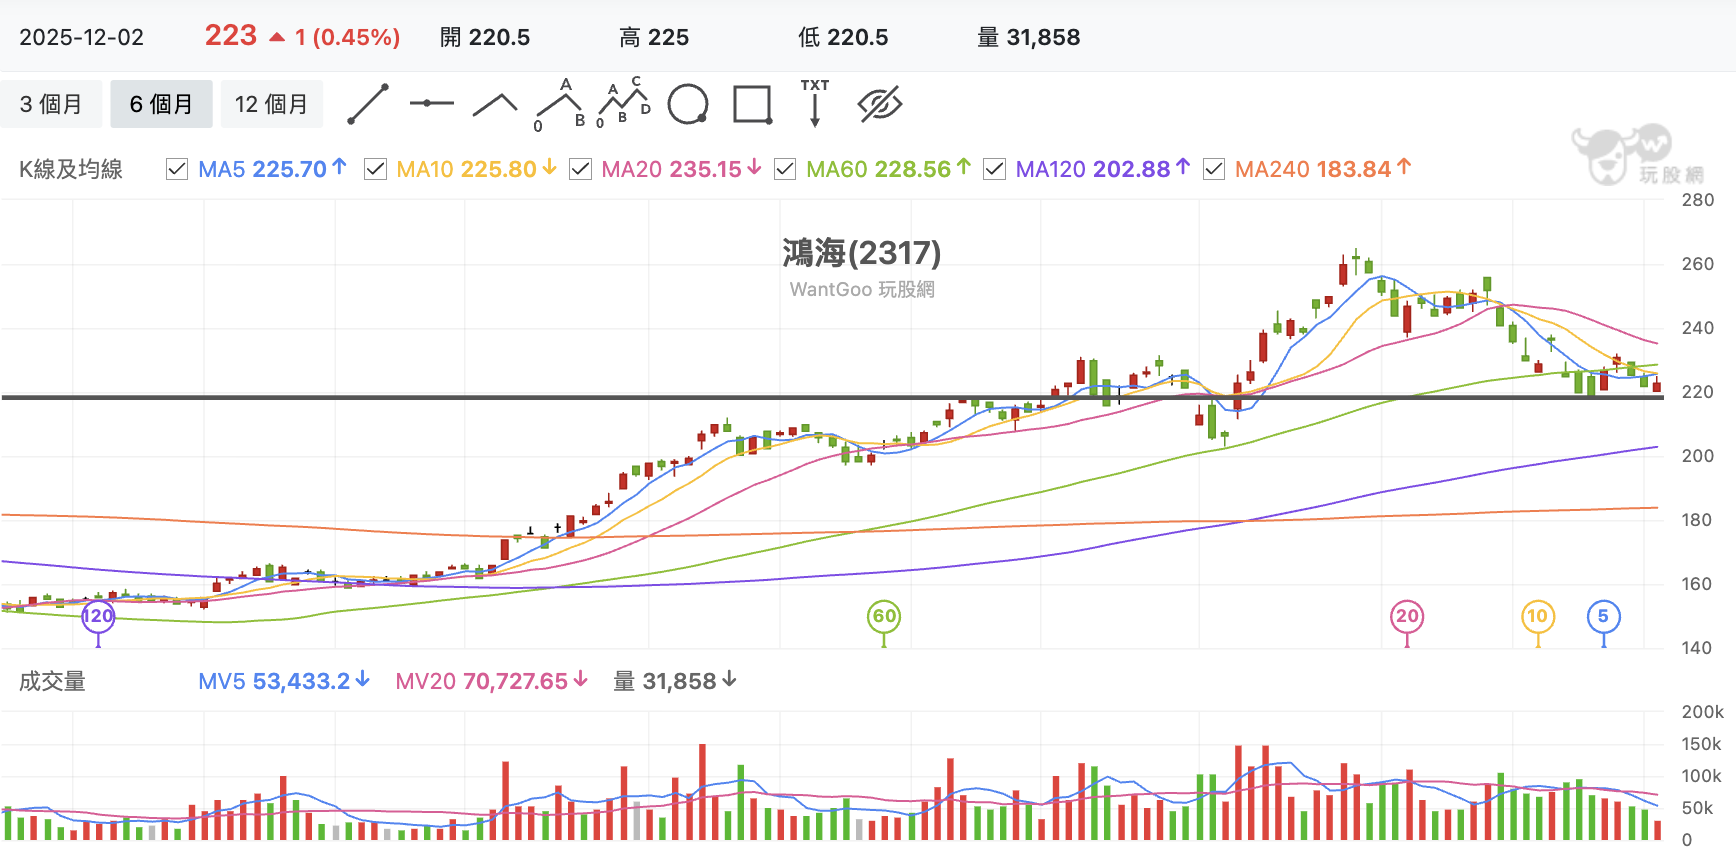Click the green 60 moving-average marker pin
This screenshot has width=1736, height=854.
(884, 616)
